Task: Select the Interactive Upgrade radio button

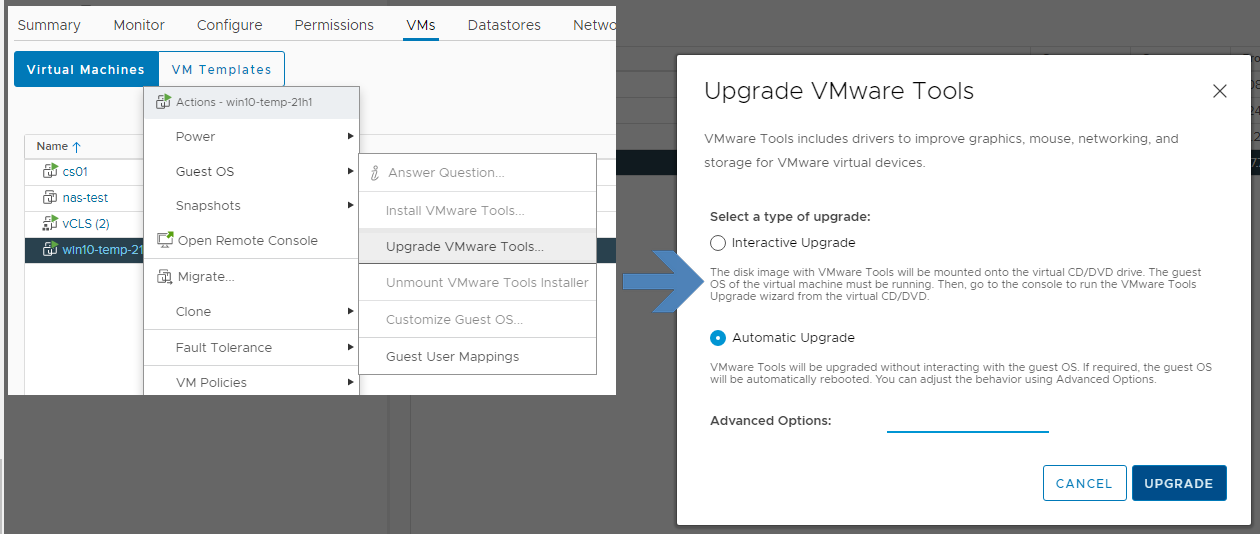Action: (717, 243)
